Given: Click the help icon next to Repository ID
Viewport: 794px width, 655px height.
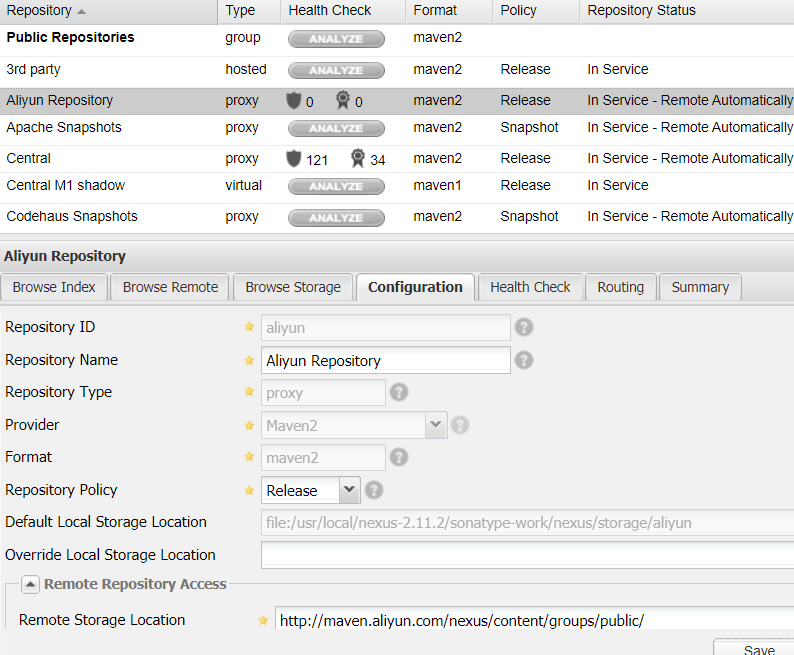Looking at the screenshot, I should point(524,327).
